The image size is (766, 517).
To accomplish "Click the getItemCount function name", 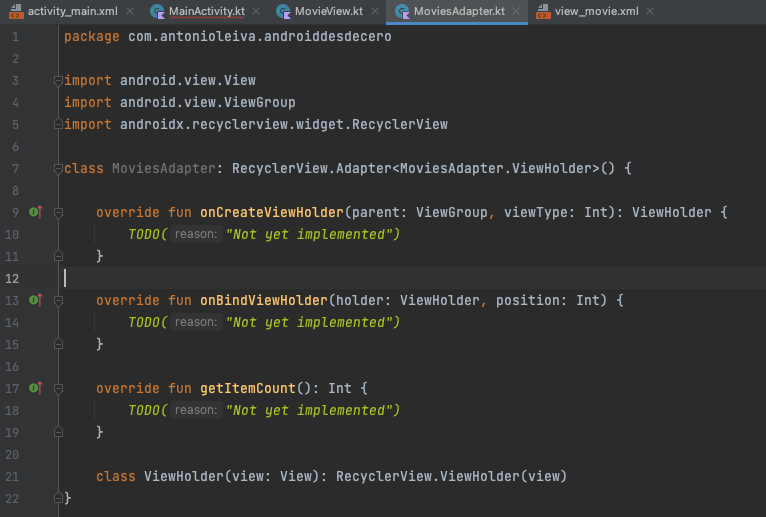I will pyautogui.click(x=248, y=388).
